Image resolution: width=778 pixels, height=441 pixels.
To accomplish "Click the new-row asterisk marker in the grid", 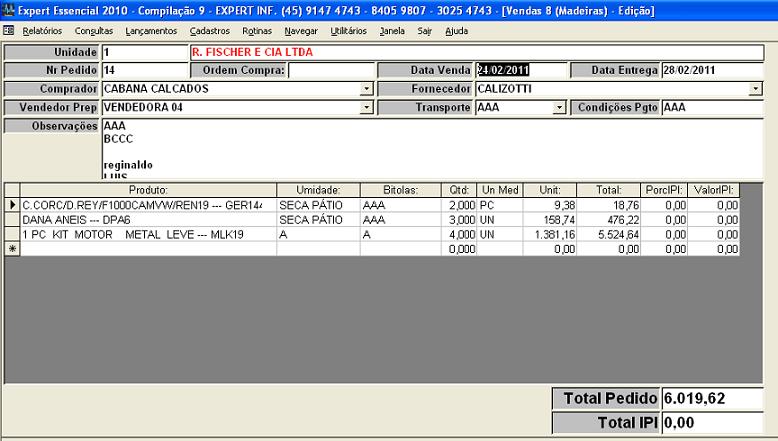I will 12,248.
